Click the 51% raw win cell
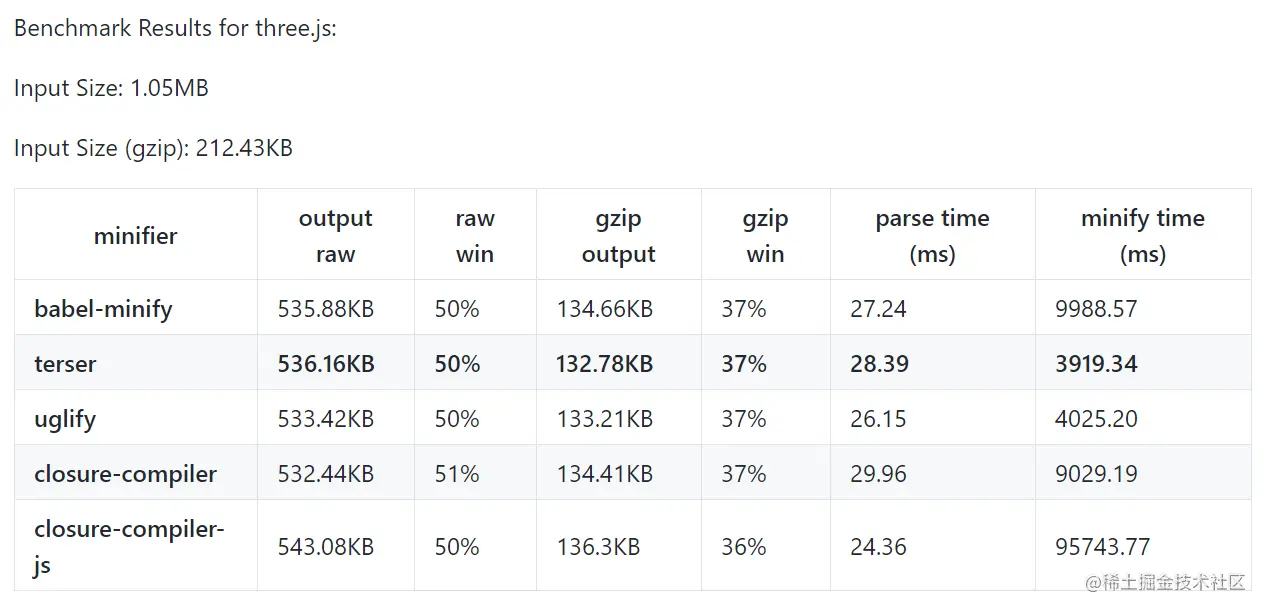The height and width of the screenshot is (611, 1264). click(457, 474)
